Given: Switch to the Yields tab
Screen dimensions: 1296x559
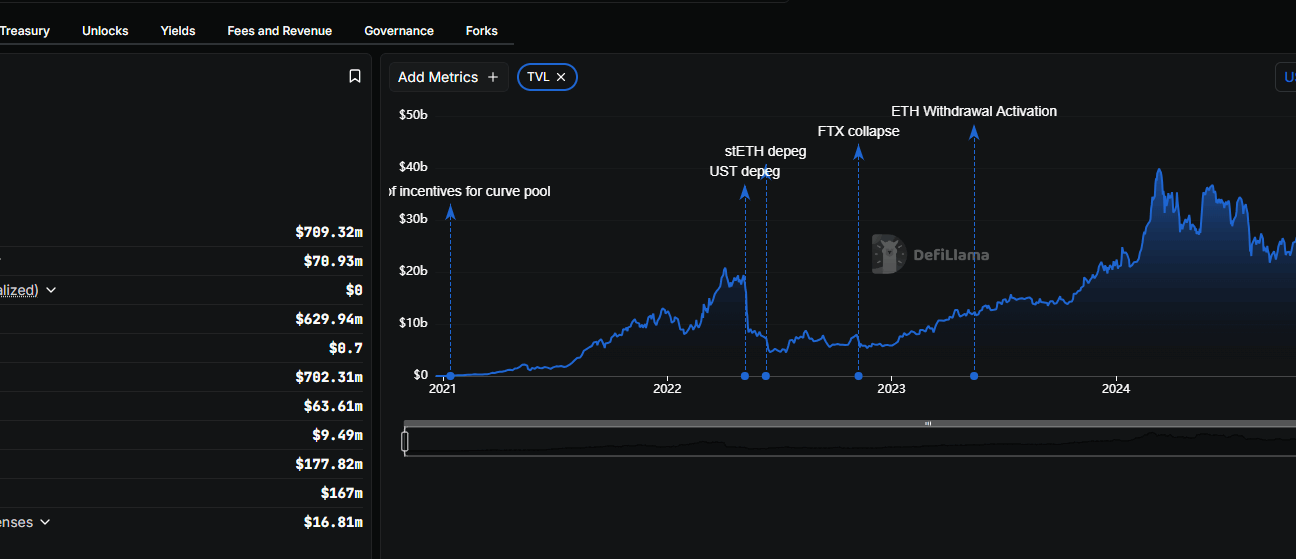Looking at the screenshot, I should (178, 31).
